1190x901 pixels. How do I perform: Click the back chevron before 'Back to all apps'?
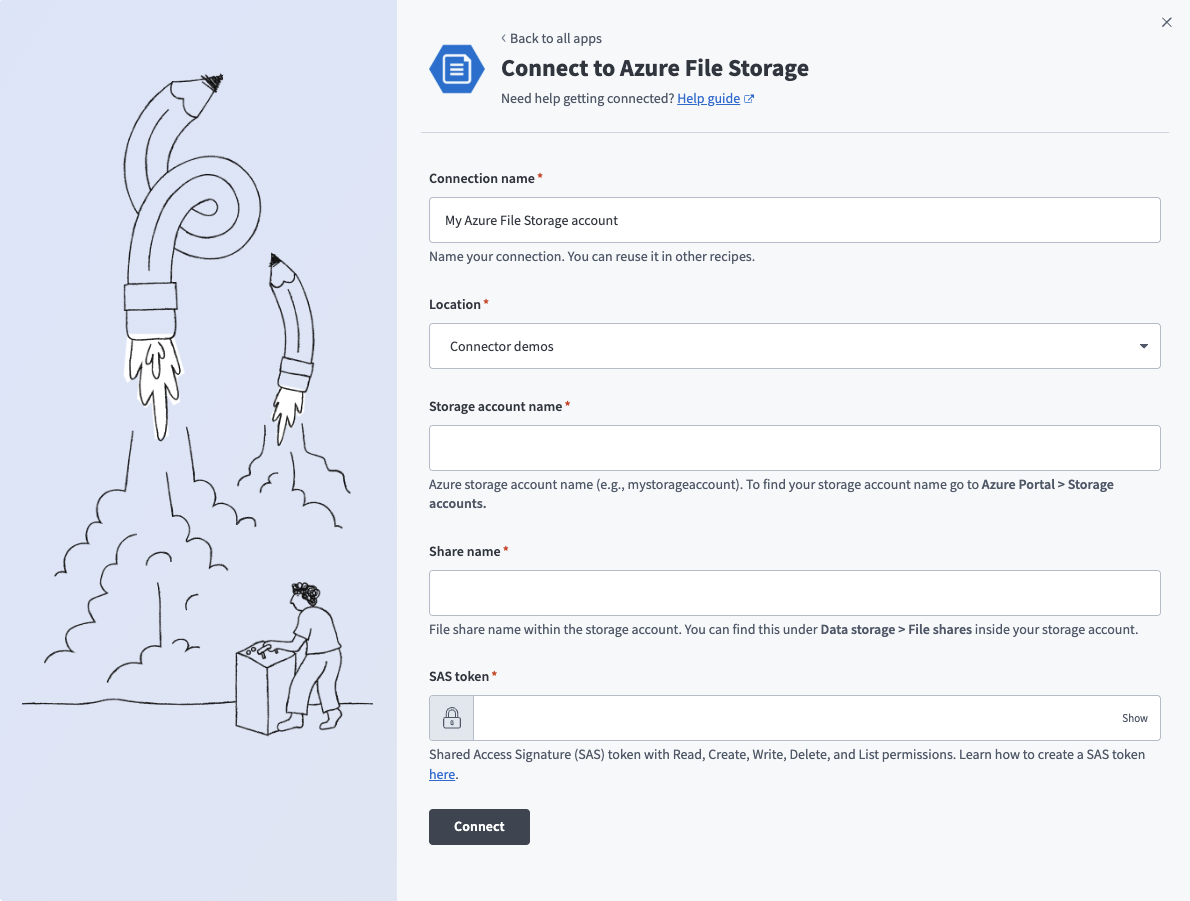tap(502, 38)
